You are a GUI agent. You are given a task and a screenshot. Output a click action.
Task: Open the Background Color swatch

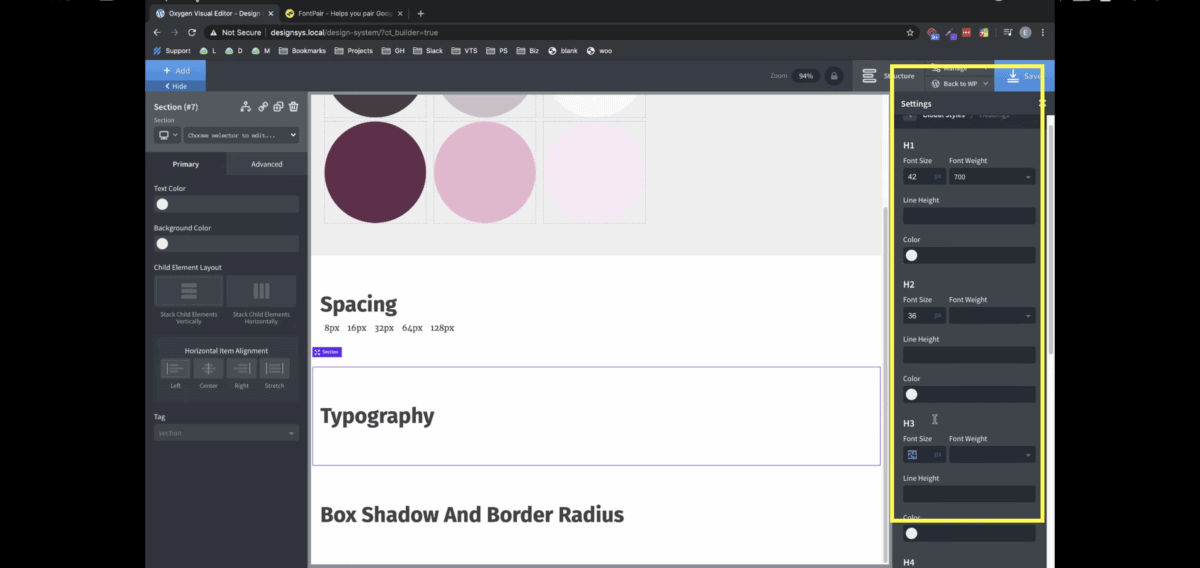tap(162, 243)
